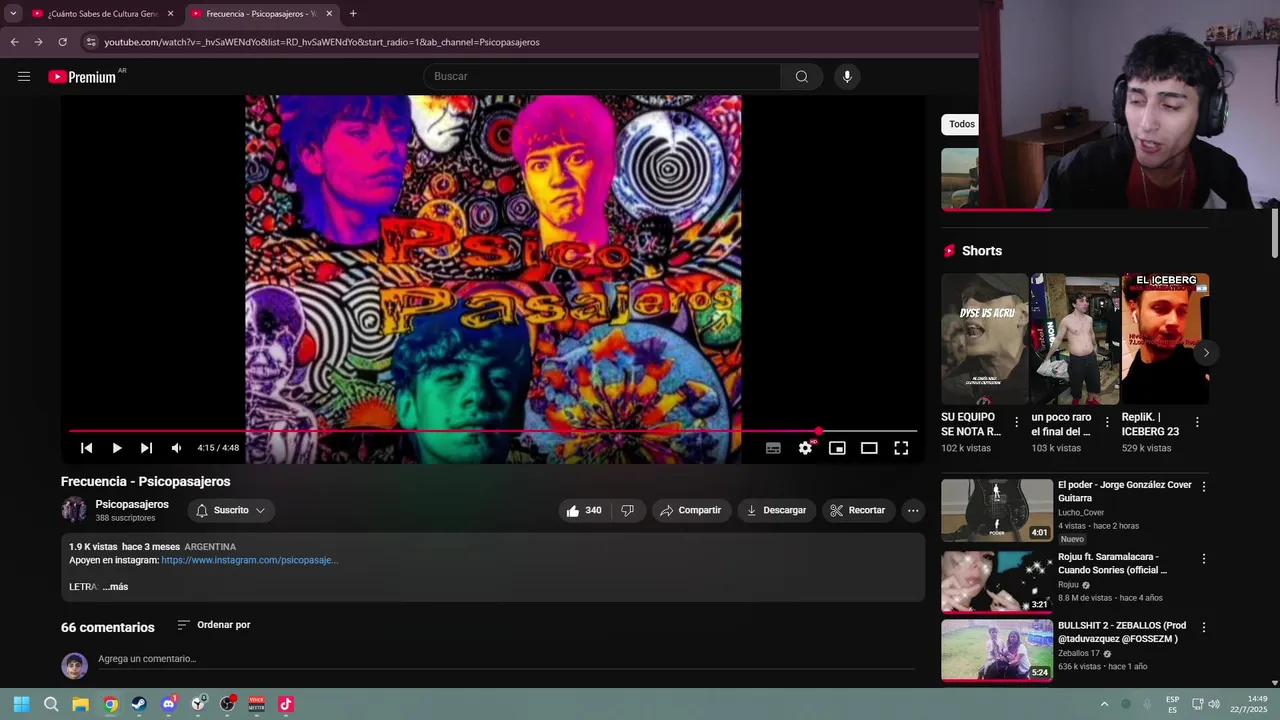Open the Psicopasajeros channel name link
The width and height of the screenshot is (1280, 720).
(x=132, y=505)
